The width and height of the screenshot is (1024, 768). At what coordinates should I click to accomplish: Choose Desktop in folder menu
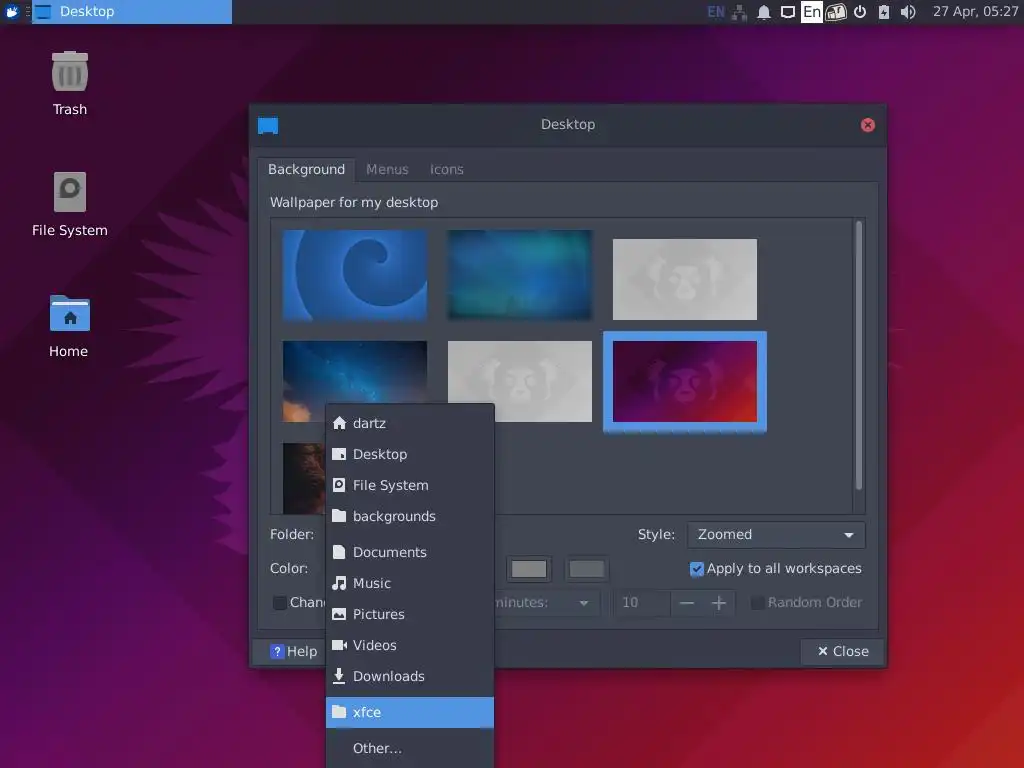coord(410,454)
